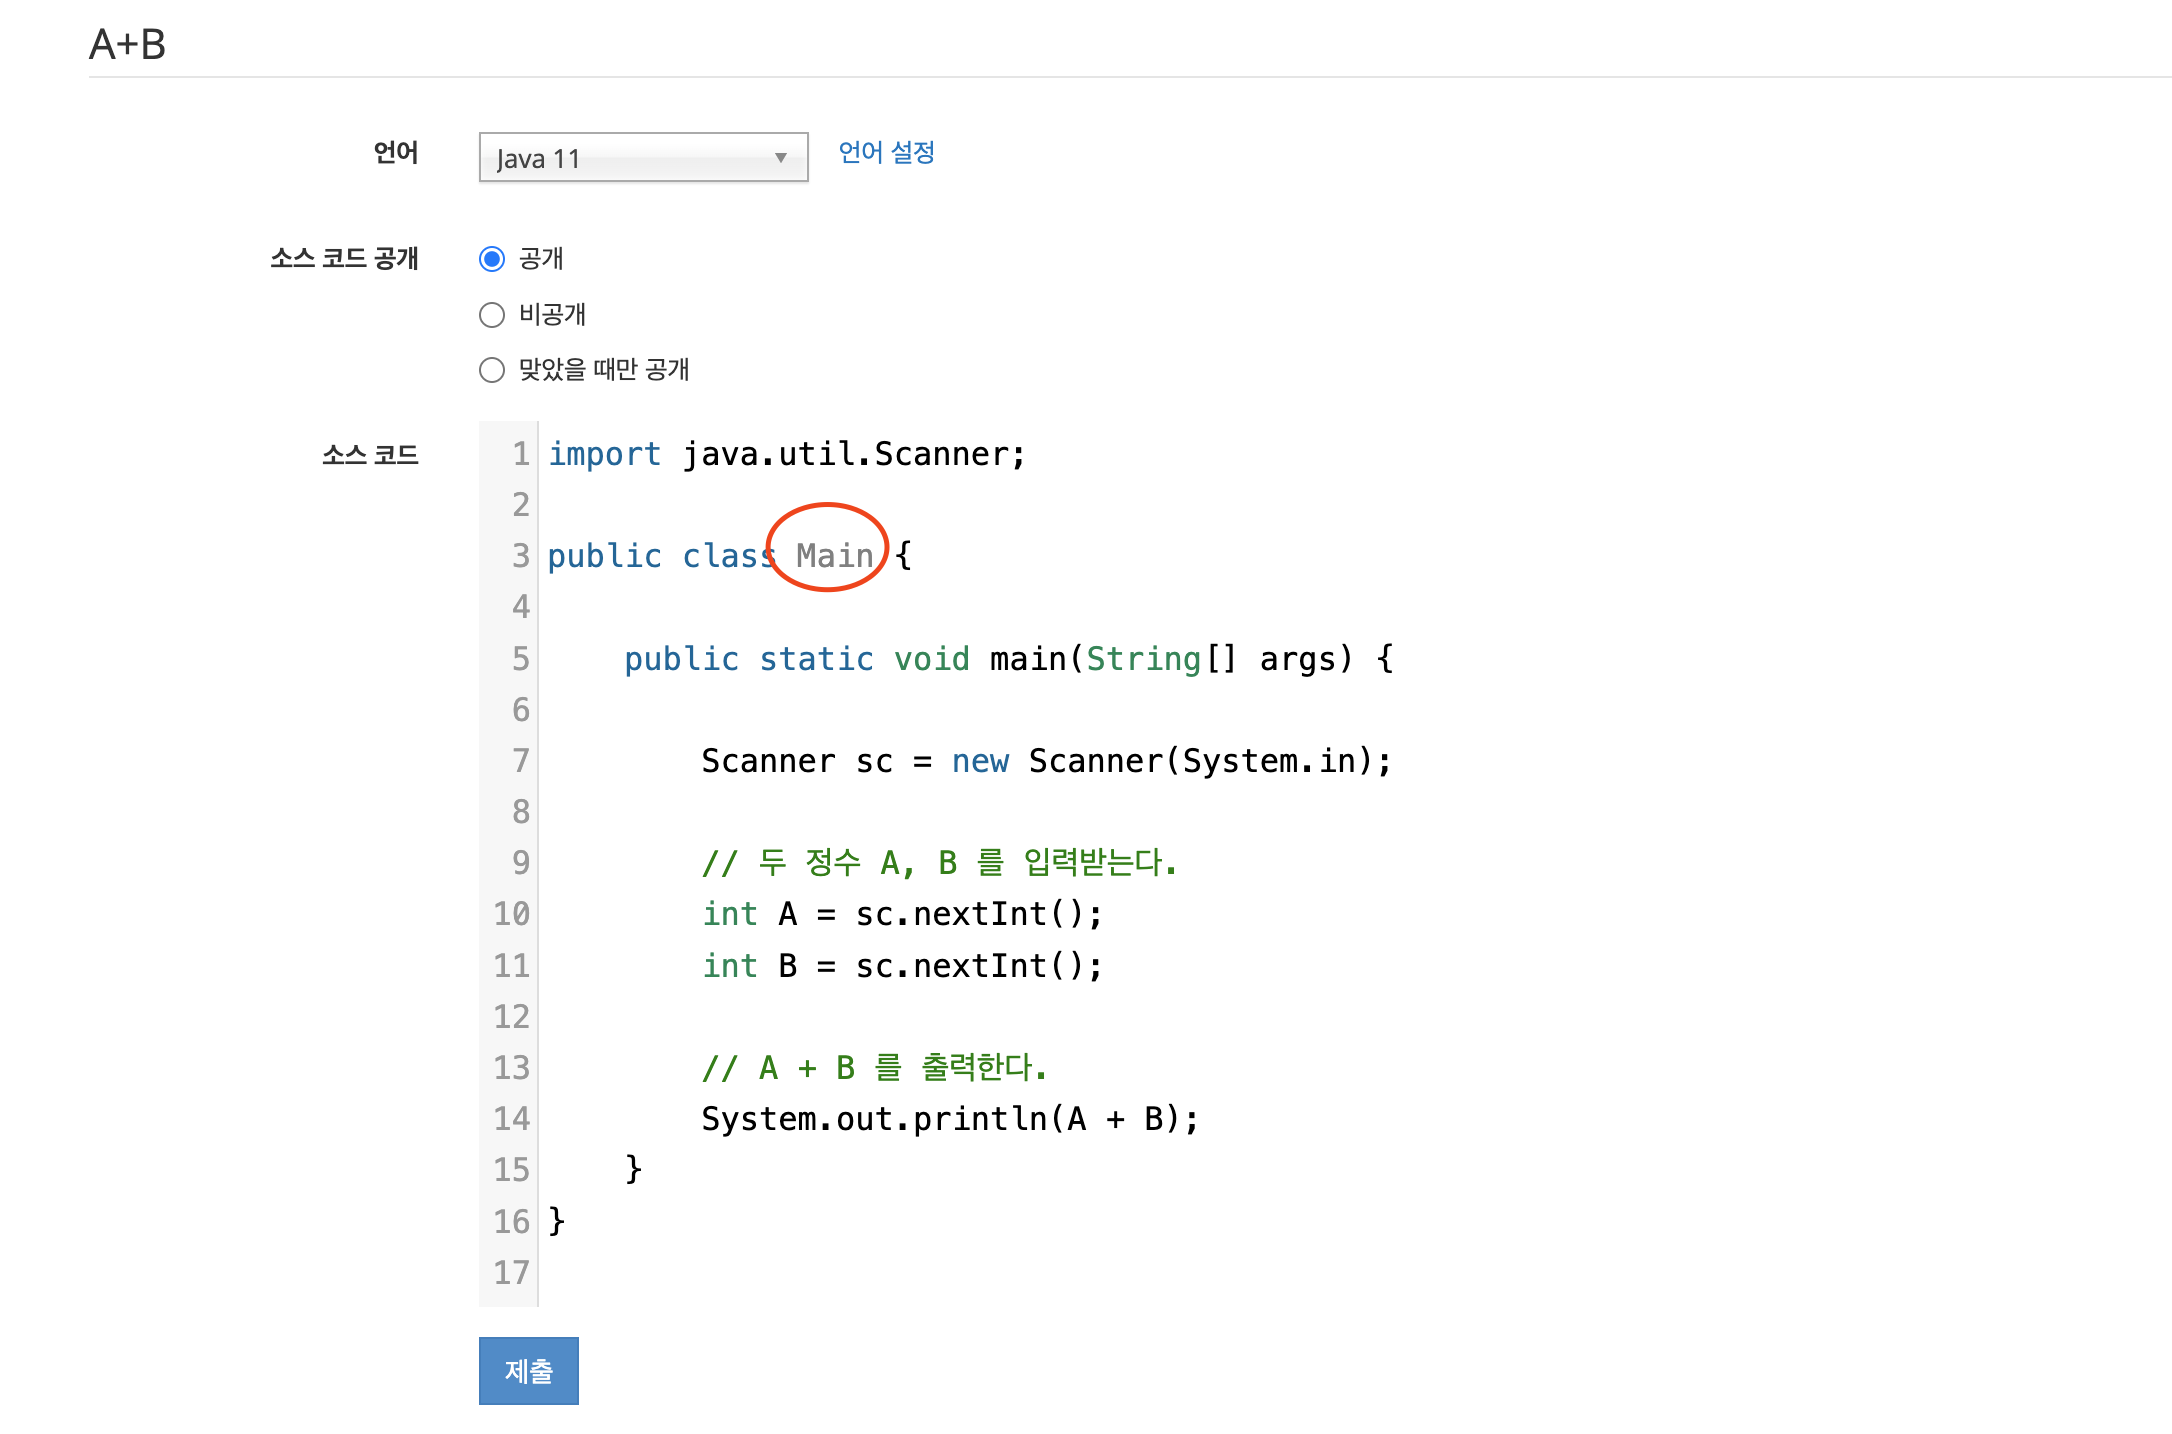Click the 'int B' declaration line
Image resolution: width=2172 pixels, height=1434 pixels.
[x=901, y=965]
